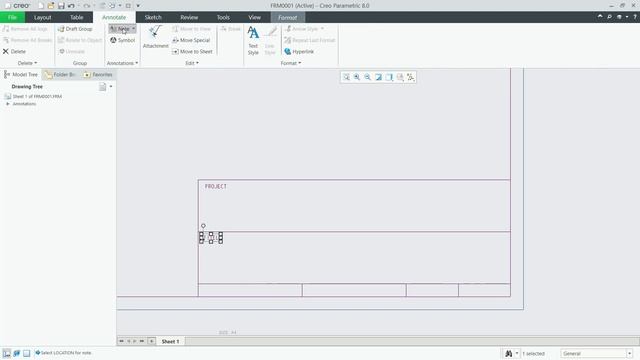This screenshot has width=640, height=360.
Task: Open the Format ribbon tab
Action: click(x=287, y=17)
